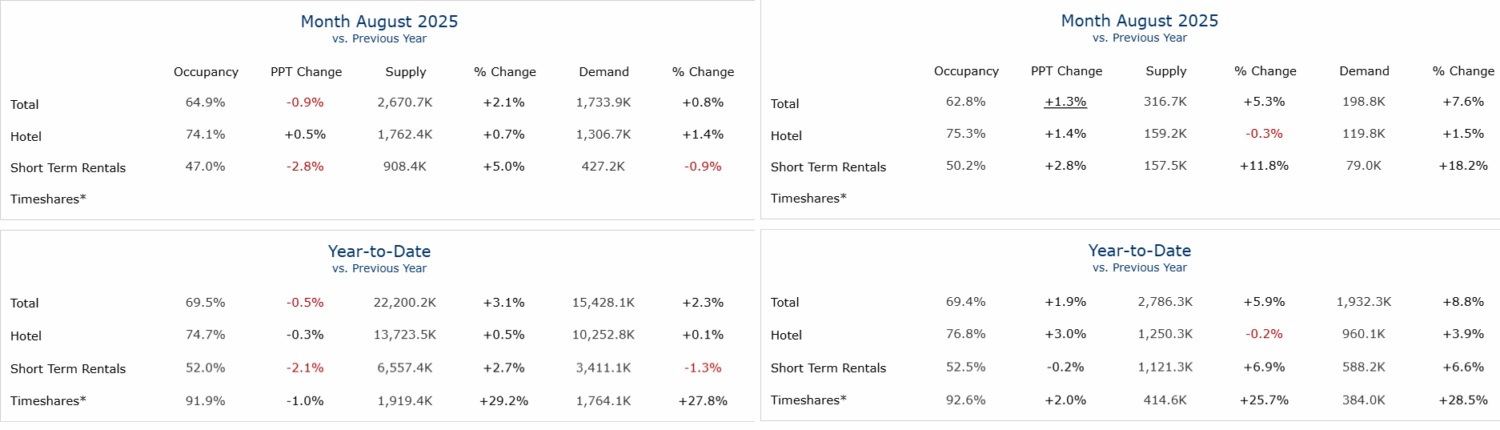Click the red -2.8% PPT change value
The width and height of the screenshot is (1500, 430).
pyautogui.click(x=305, y=167)
